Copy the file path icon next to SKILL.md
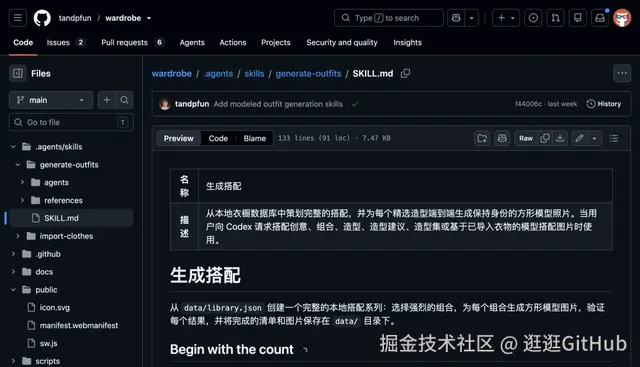The height and width of the screenshot is (367, 640). pos(405,73)
